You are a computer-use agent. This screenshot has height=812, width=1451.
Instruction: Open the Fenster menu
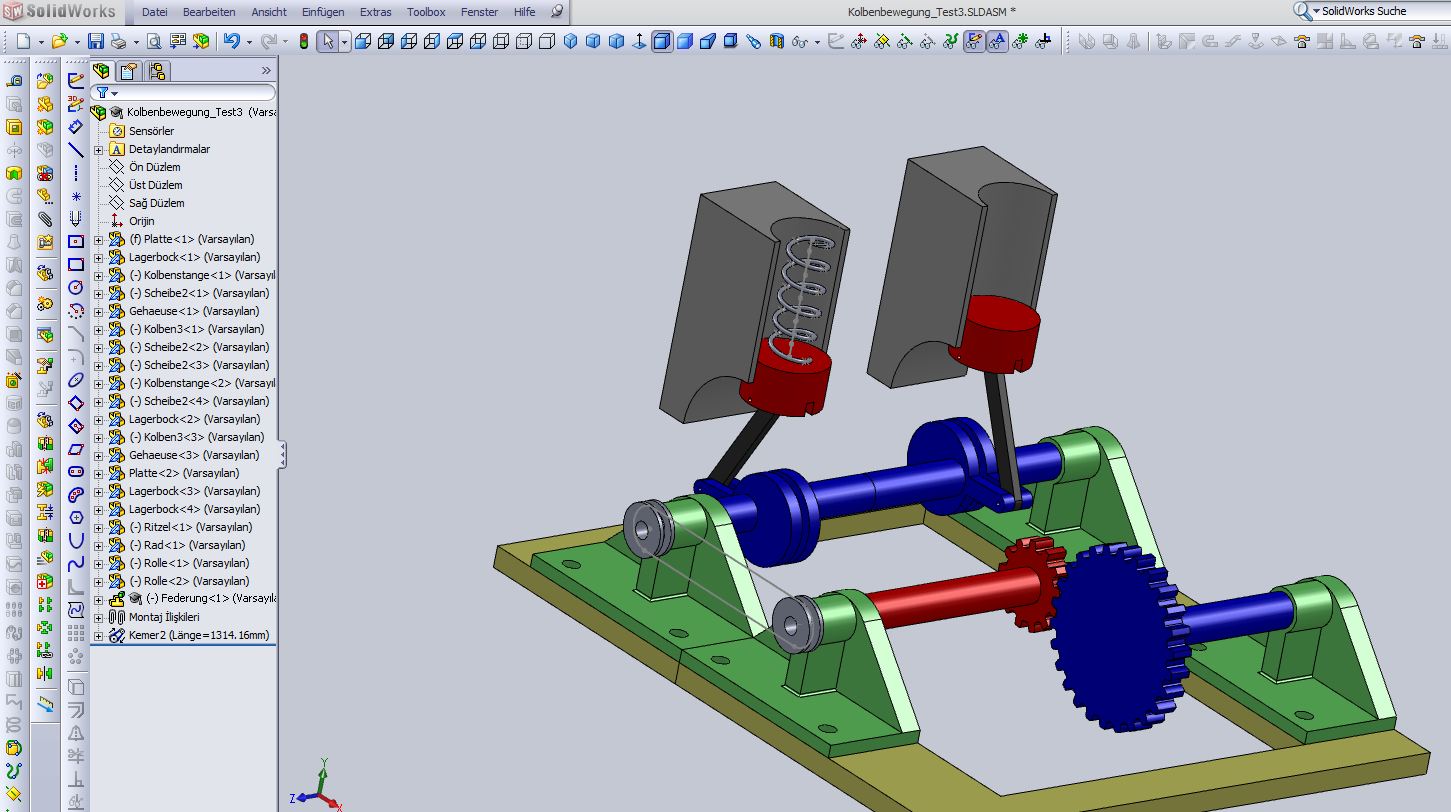tap(480, 12)
